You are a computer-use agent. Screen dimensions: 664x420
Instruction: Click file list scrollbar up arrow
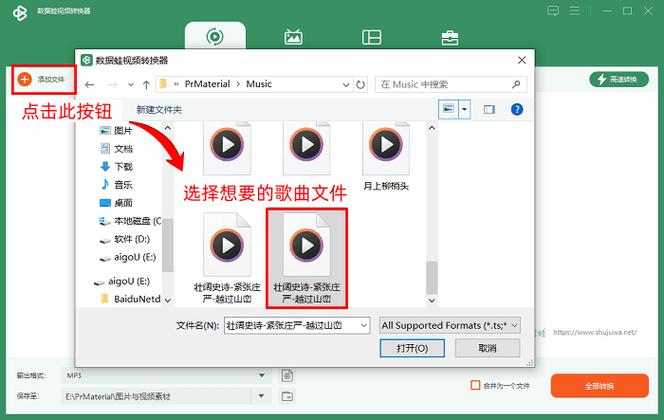pyautogui.click(x=432, y=127)
